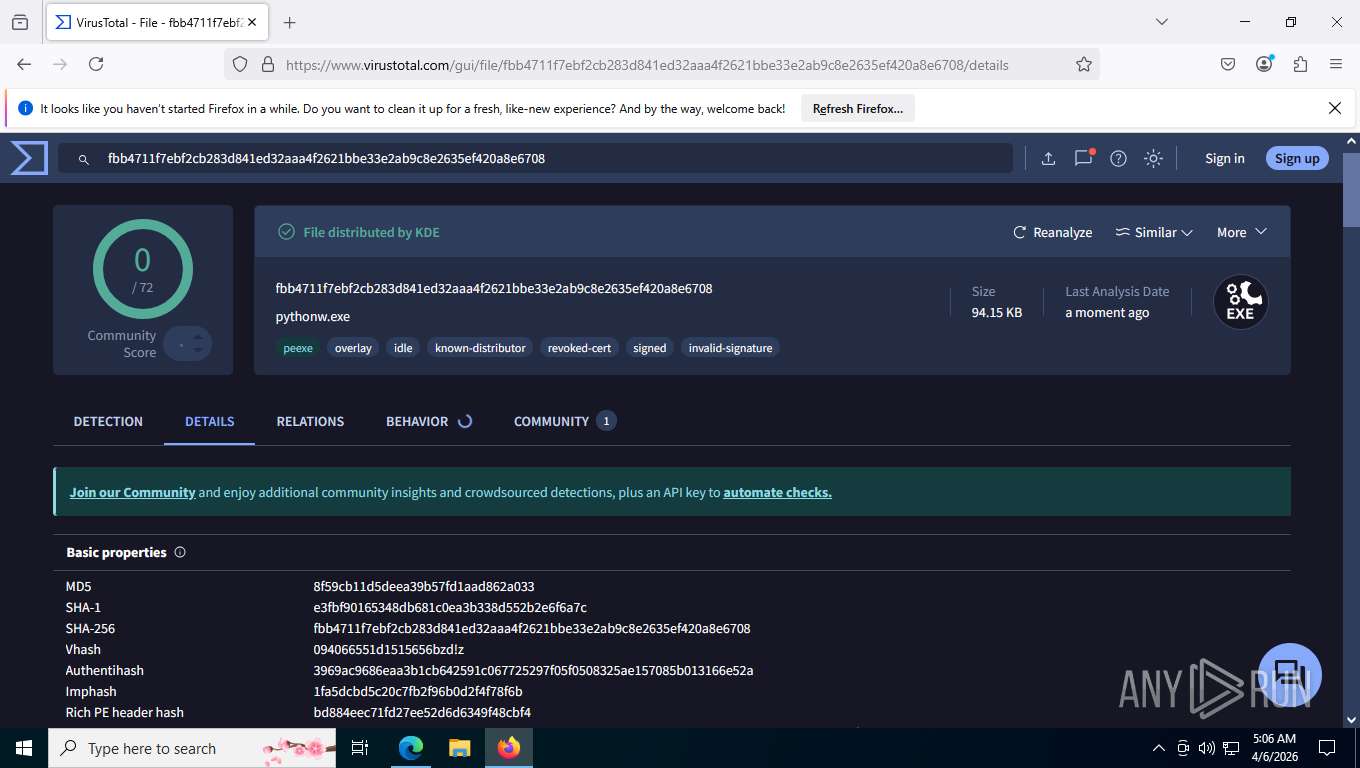Open the Firefox hamburger application menu
This screenshot has width=1360, height=768.
pyautogui.click(x=1336, y=64)
